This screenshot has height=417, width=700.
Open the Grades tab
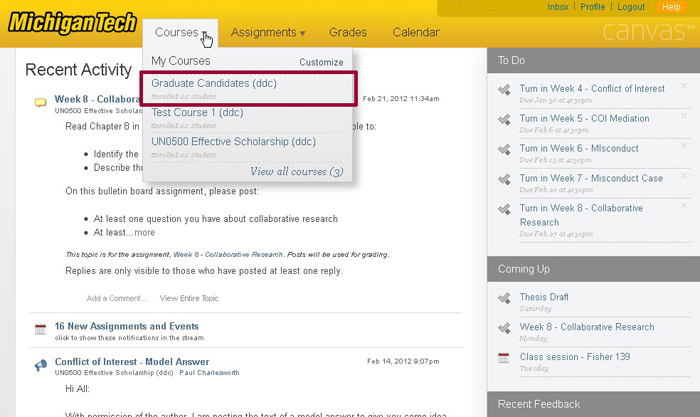pos(348,33)
